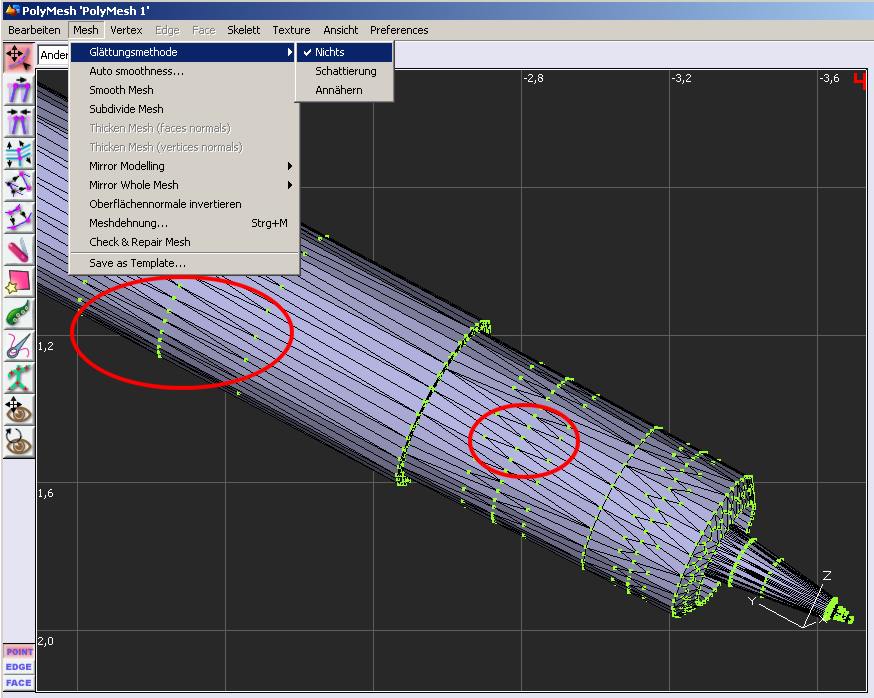The image size is (874, 698).
Task: Switch to FACE selection mode
Action: [x=19, y=682]
